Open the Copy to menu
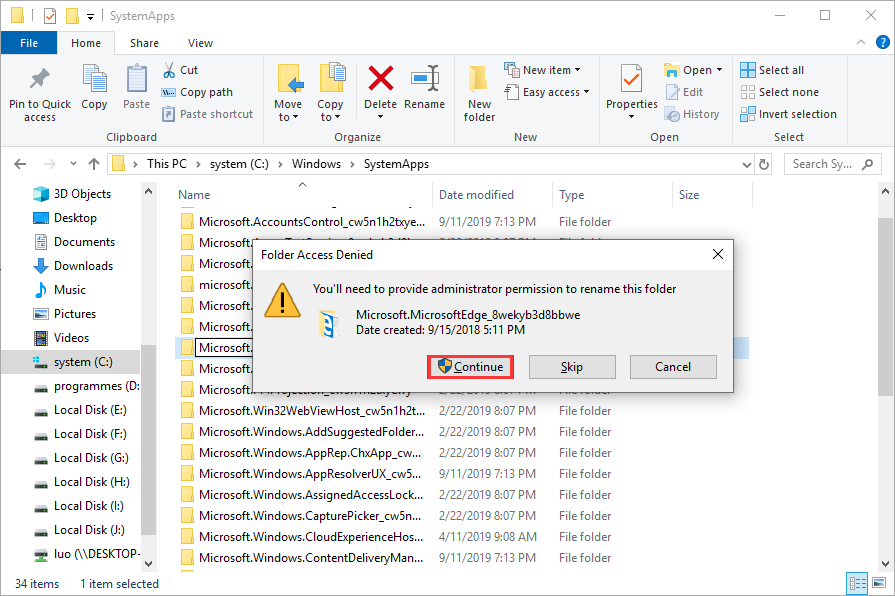The width and height of the screenshot is (895, 596). pyautogui.click(x=330, y=92)
